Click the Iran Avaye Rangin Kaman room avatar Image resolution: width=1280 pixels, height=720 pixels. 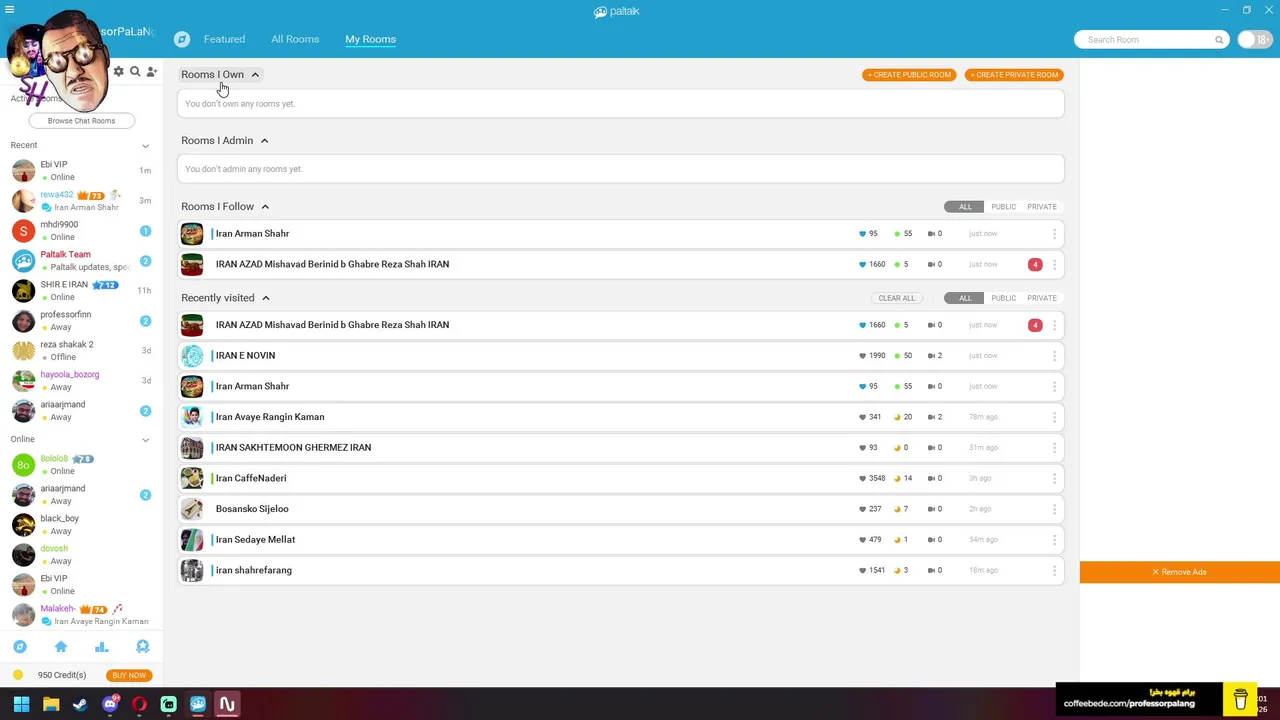pyautogui.click(x=192, y=417)
